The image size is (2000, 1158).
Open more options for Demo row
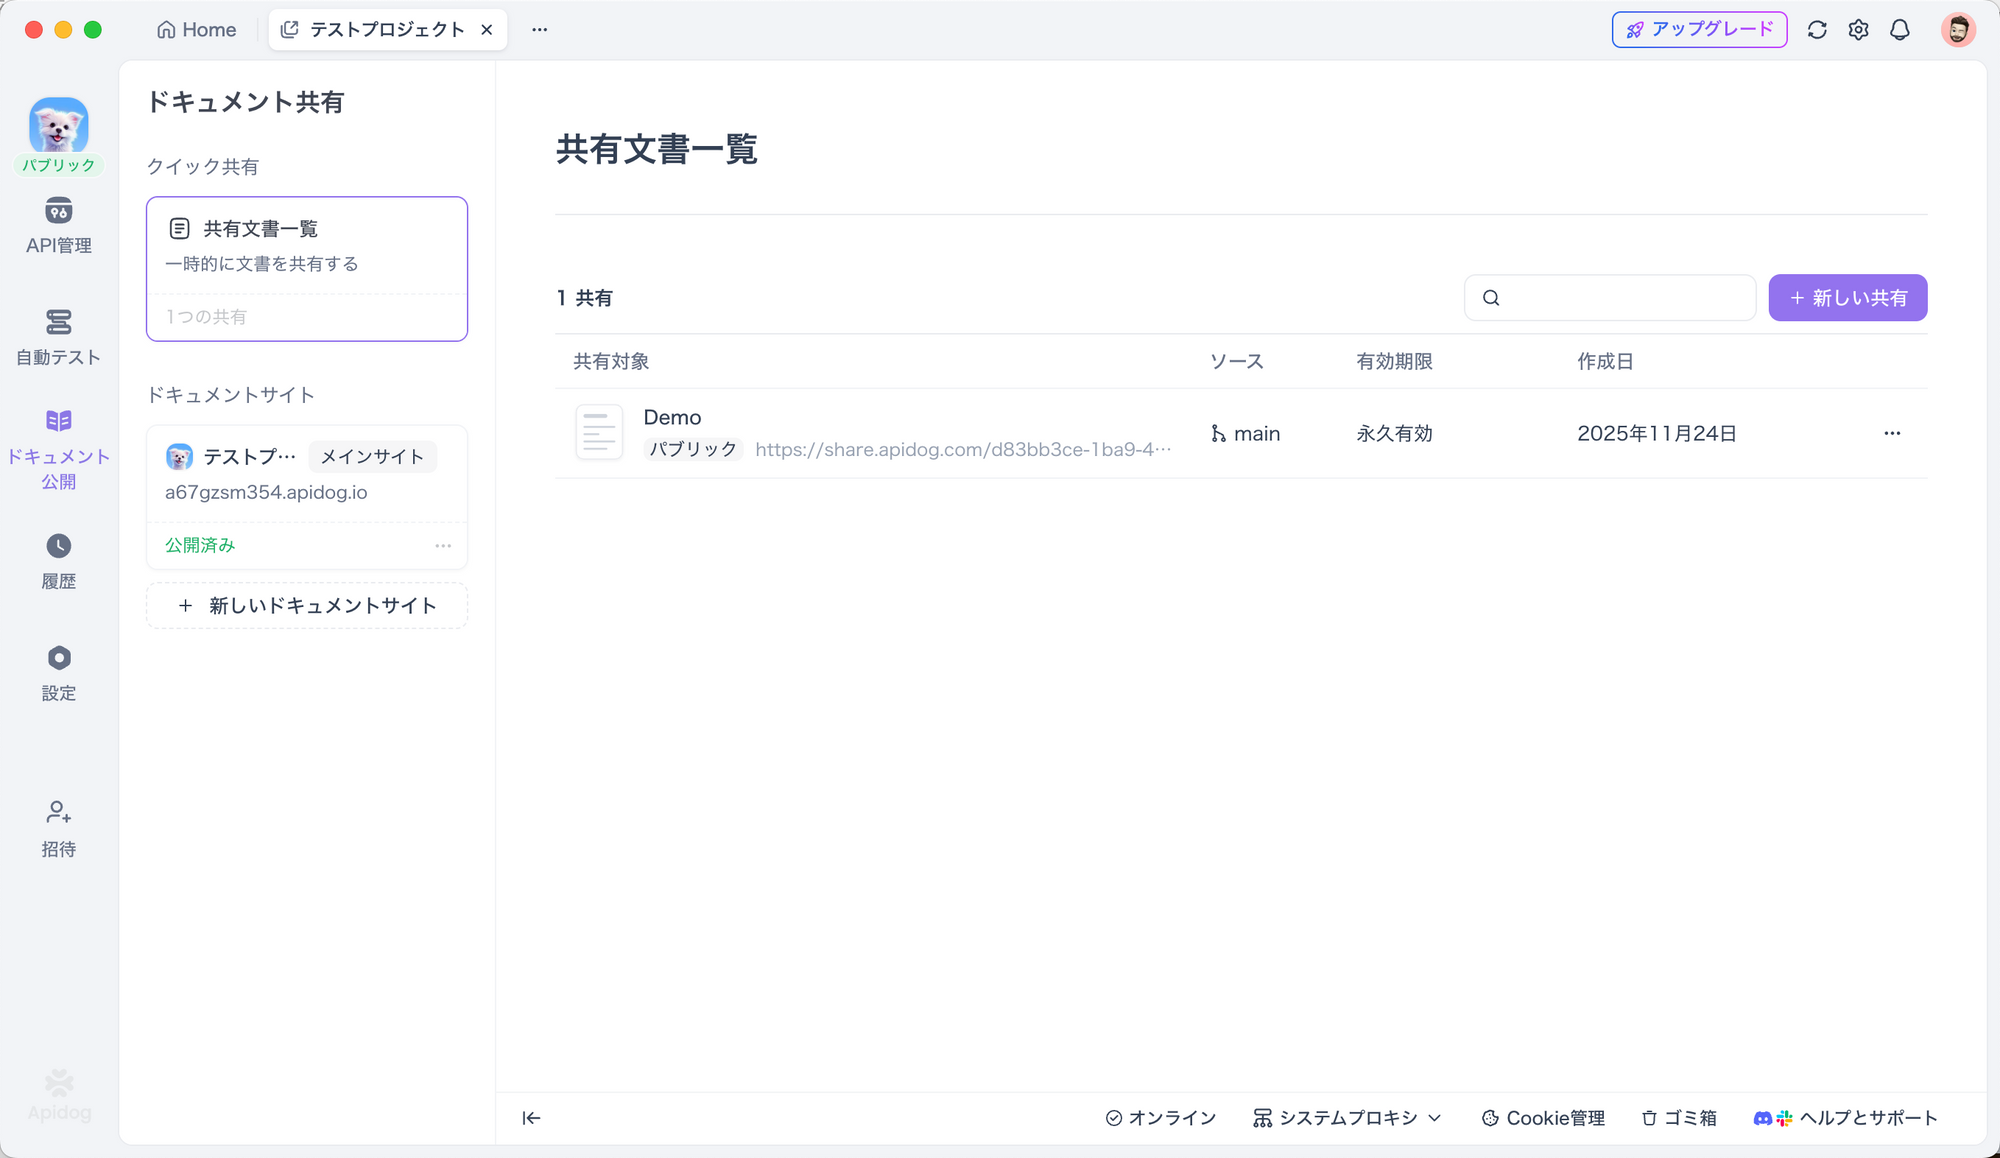pyautogui.click(x=1892, y=433)
